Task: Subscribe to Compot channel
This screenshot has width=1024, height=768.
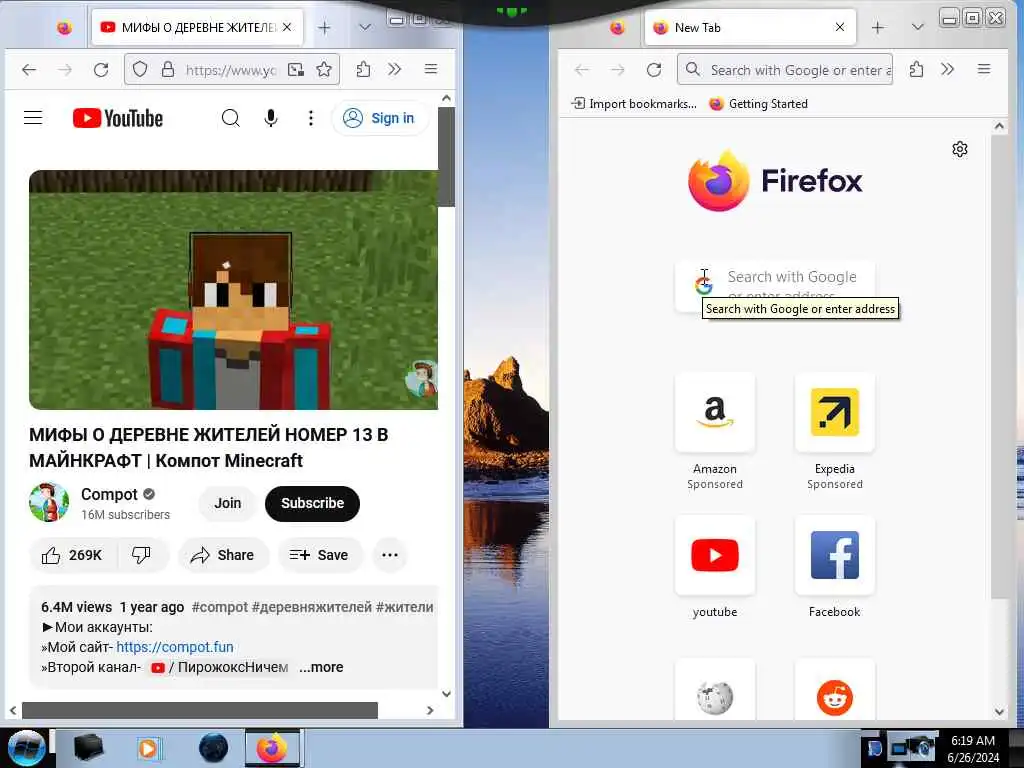Action: tap(312, 504)
